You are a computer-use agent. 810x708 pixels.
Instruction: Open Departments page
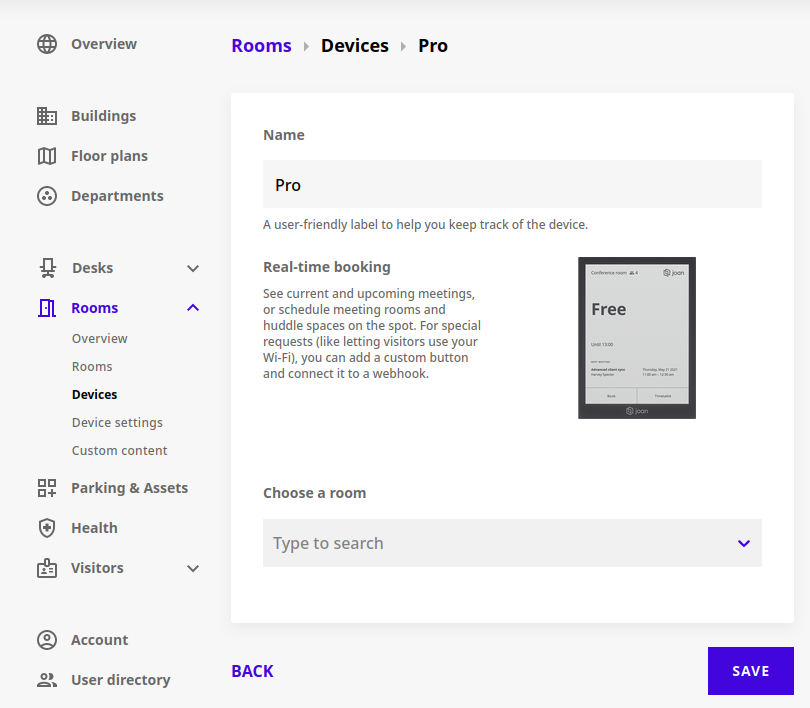point(117,196)
